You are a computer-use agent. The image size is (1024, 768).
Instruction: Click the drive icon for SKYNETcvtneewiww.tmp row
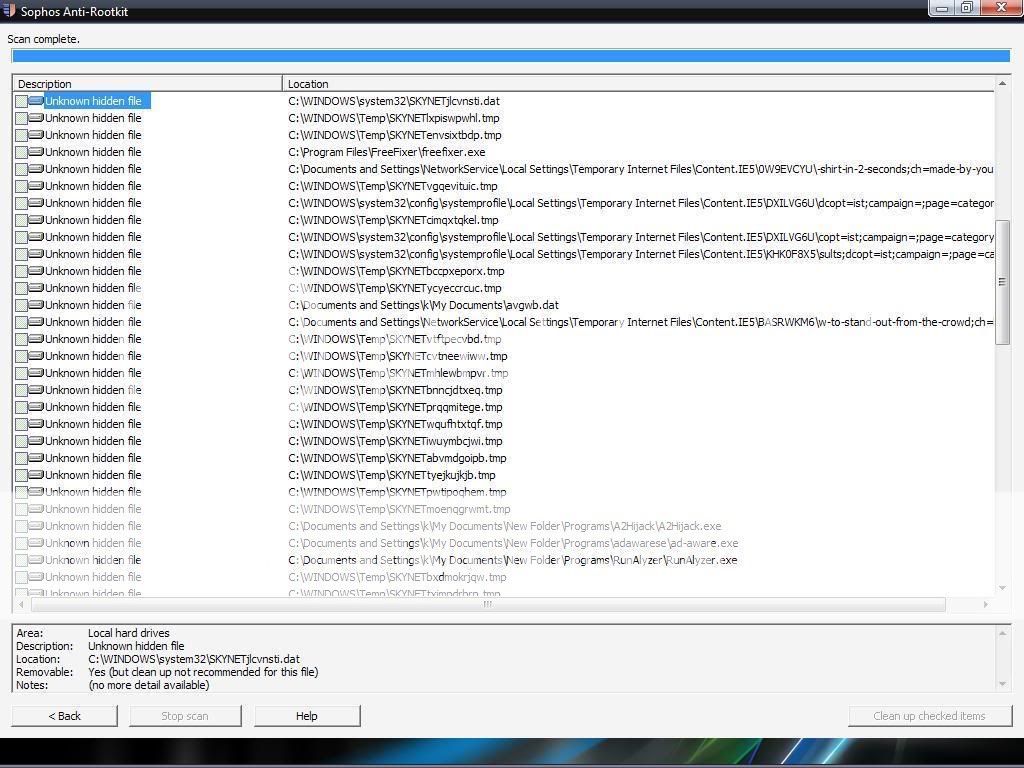36,355
